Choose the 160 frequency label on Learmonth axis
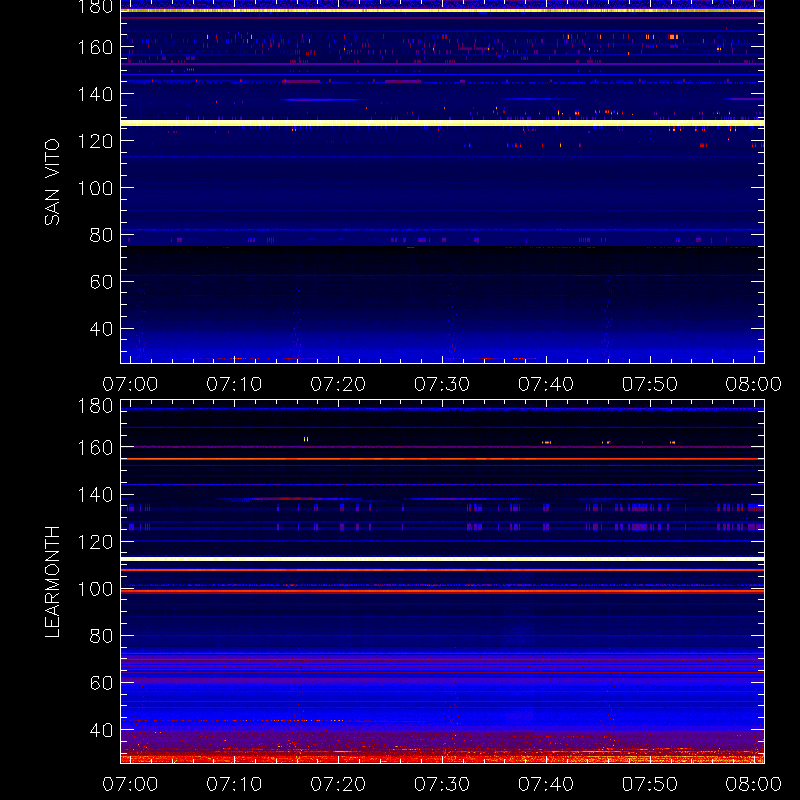 (x=95, y=447)
